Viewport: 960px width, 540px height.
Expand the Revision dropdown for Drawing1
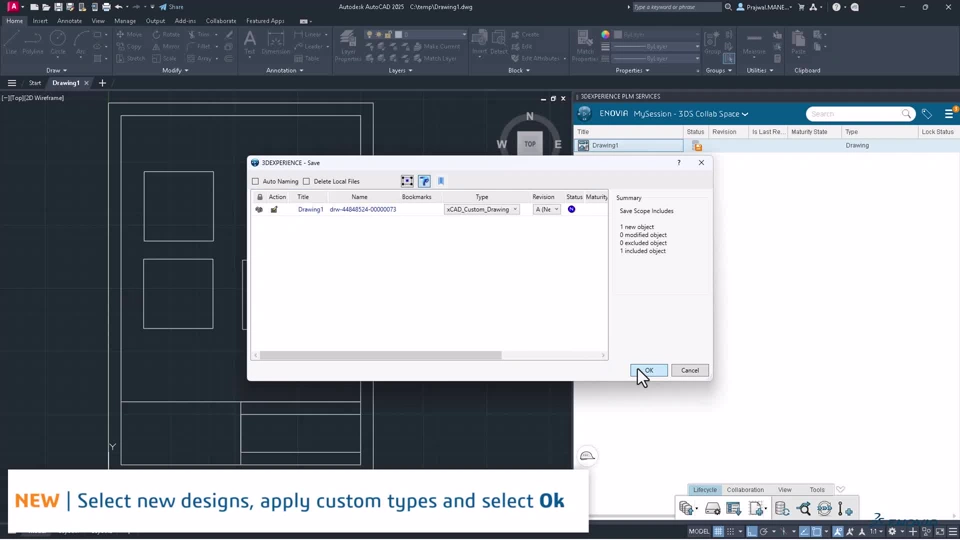(x=556, y=210)
